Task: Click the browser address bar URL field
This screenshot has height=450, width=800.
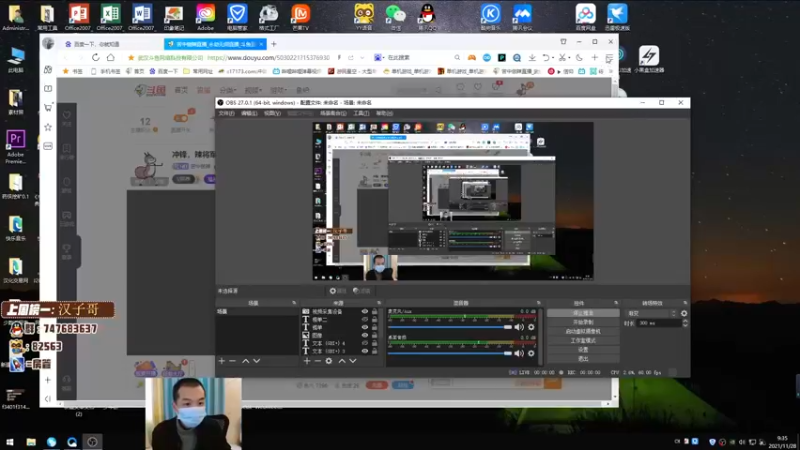Action: click(x=268, y=58)
